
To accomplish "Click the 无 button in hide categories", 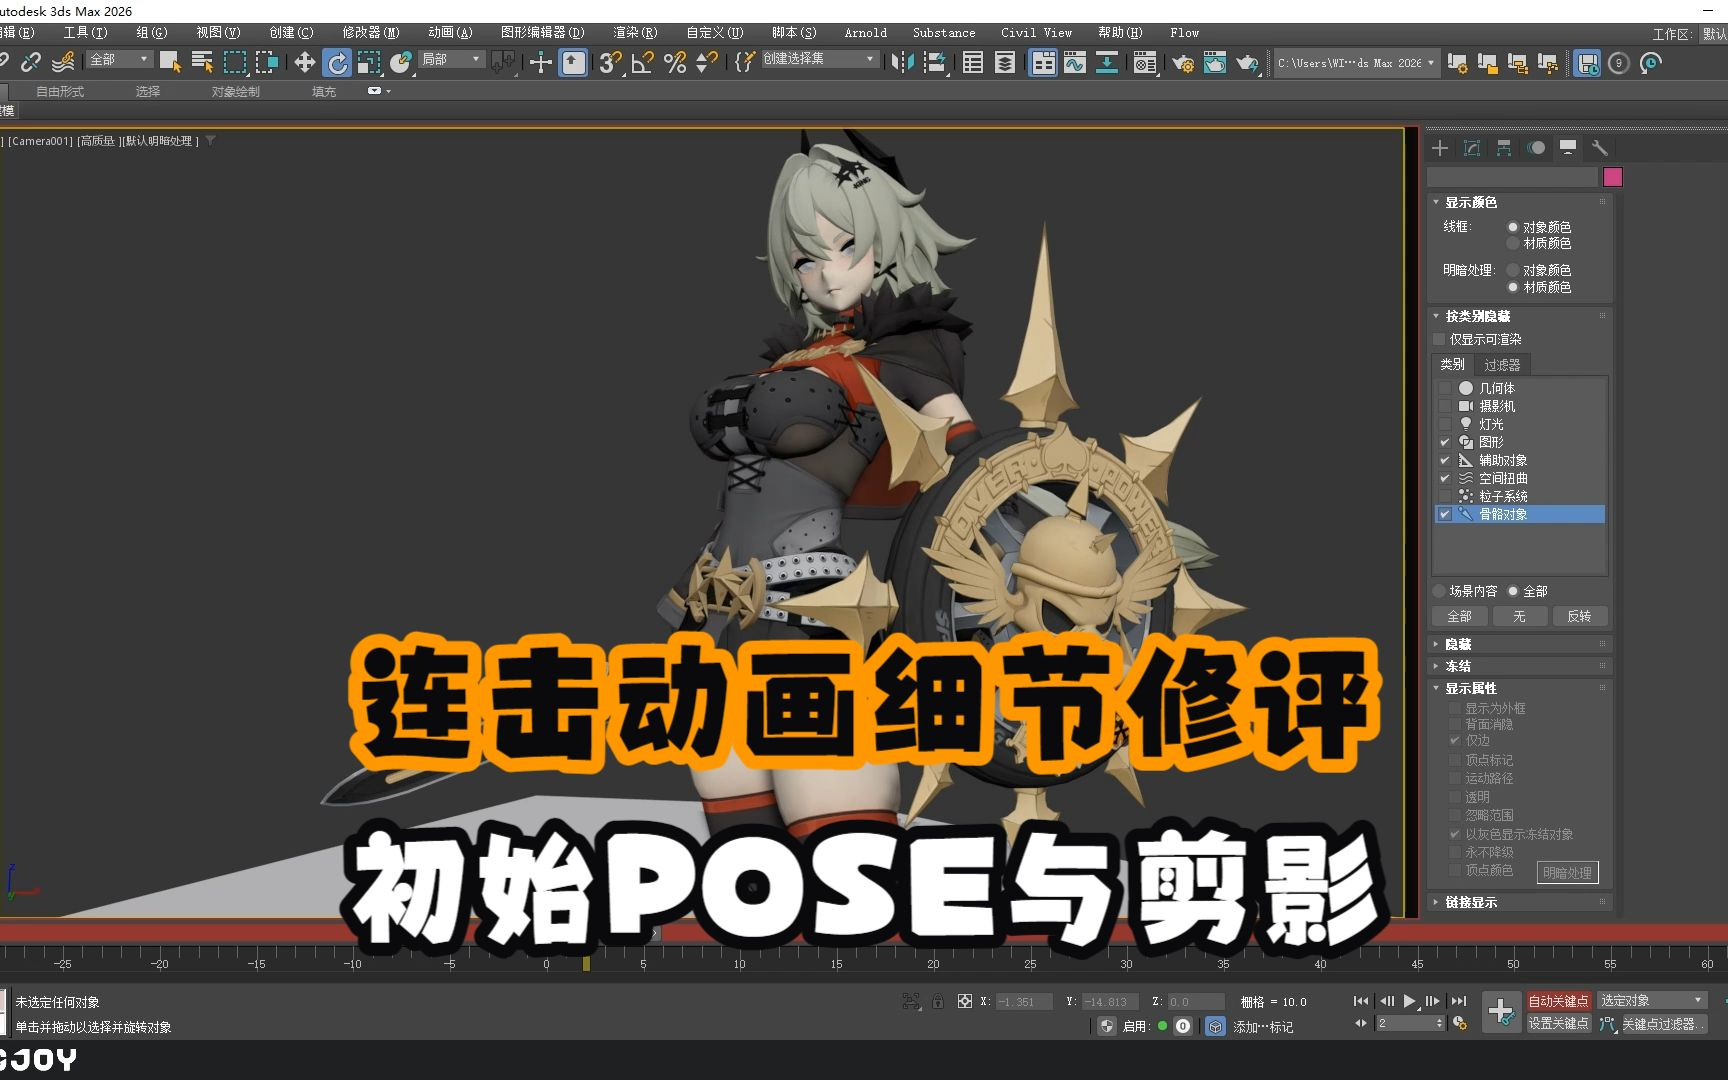I will click(x=1519, y=616).
